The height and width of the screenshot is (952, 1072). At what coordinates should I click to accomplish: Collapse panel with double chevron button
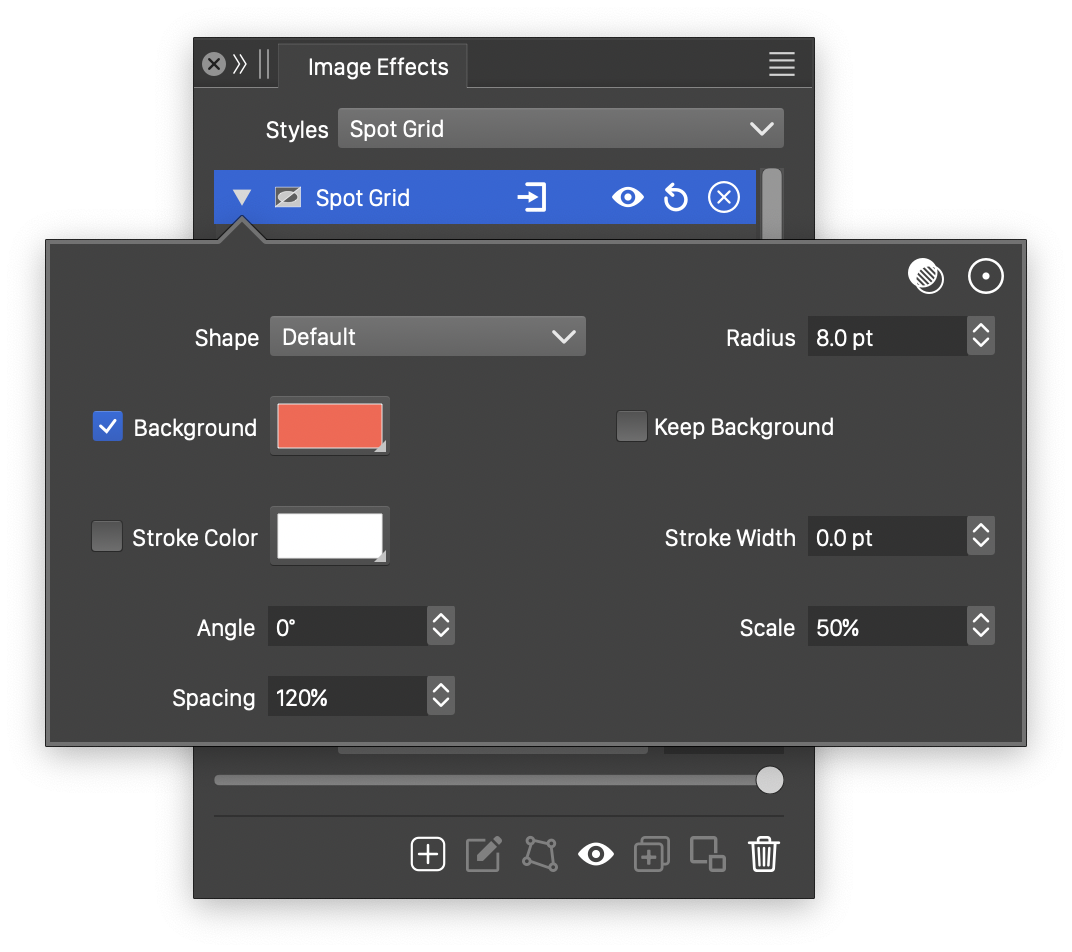pyautogui.click(x=240, y=65)
